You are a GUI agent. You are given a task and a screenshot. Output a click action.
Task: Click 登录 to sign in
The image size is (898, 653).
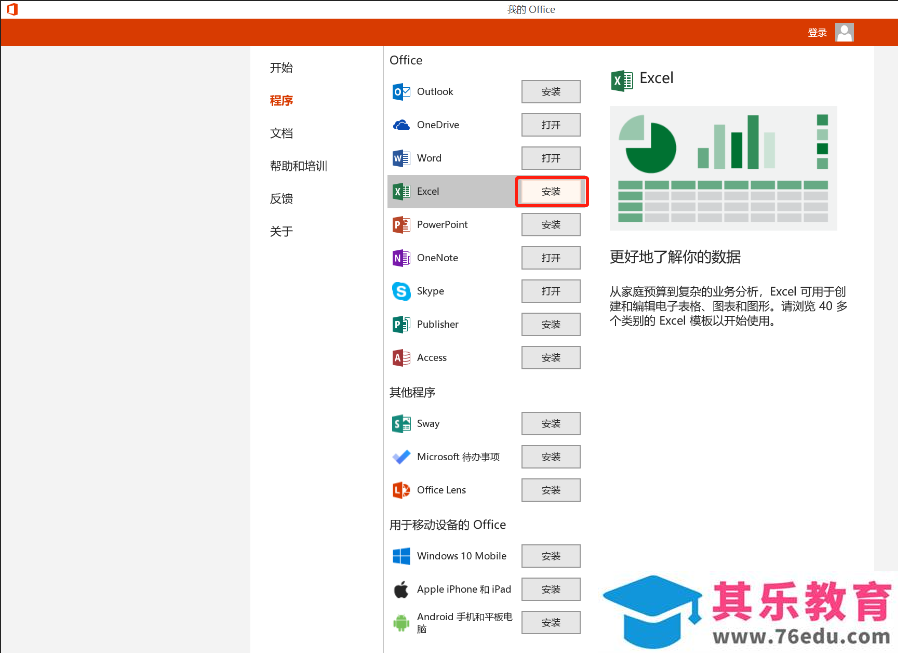[817, 33]
